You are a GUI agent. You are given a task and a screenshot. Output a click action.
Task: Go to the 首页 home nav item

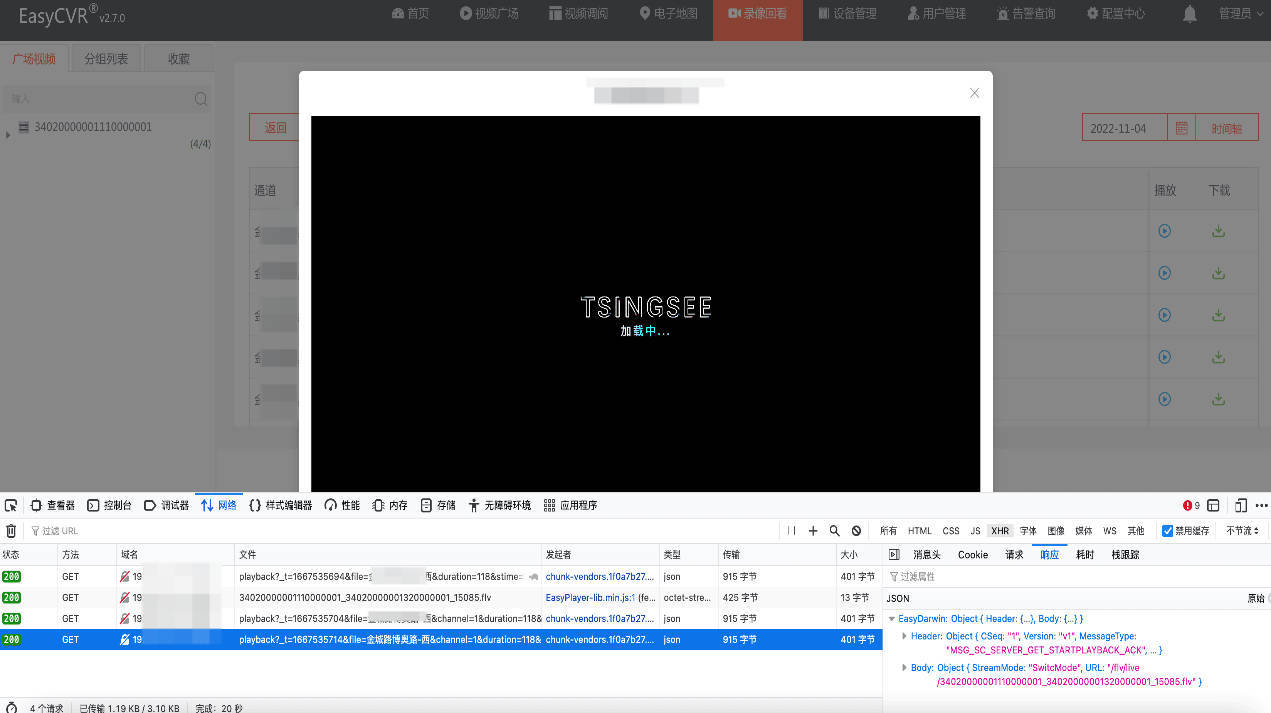[410, 14]
